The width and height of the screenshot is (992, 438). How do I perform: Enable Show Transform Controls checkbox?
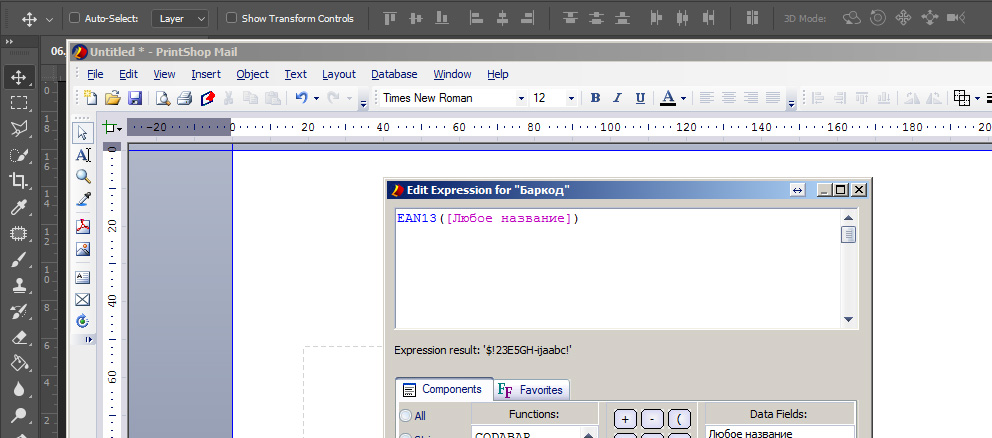coord(232,18)
